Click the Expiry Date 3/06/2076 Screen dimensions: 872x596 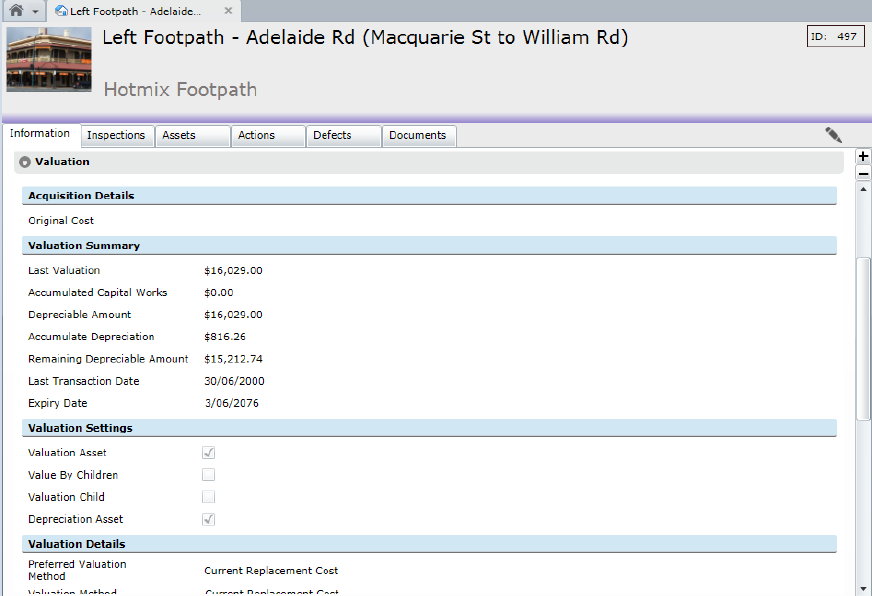[232, 403]
